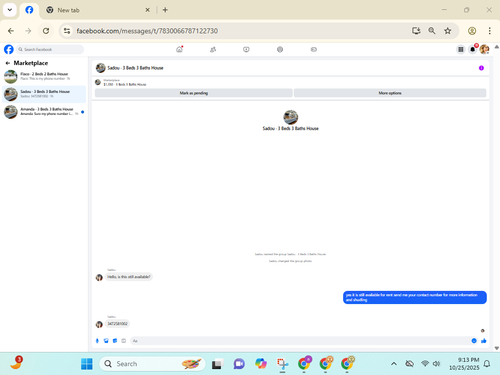The height and width of the screenshot is (375, 500).
Task: Open the Copilot taskbar icon
Action: tap(261, 364)
